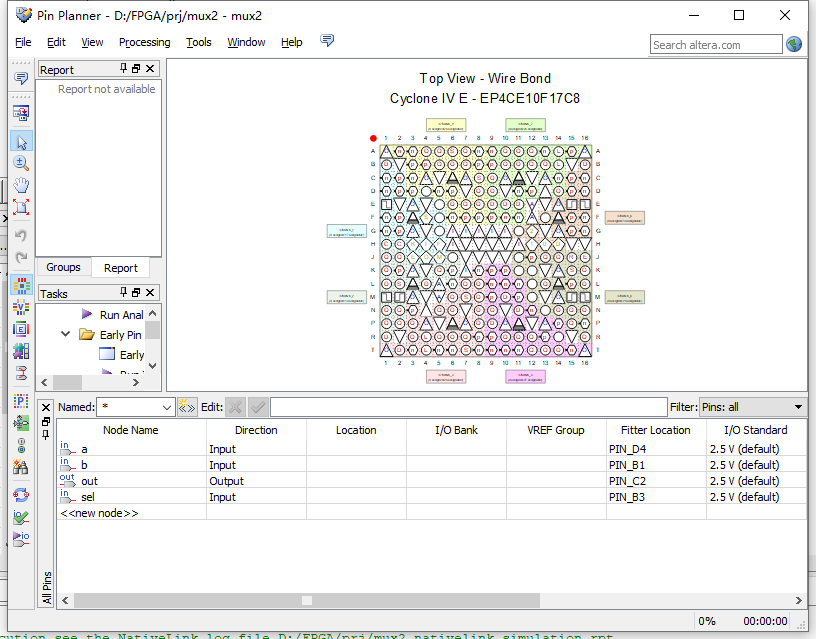Open the Tools menu
The width and height of the screenshot is (816, 639).
click(199, 42)
